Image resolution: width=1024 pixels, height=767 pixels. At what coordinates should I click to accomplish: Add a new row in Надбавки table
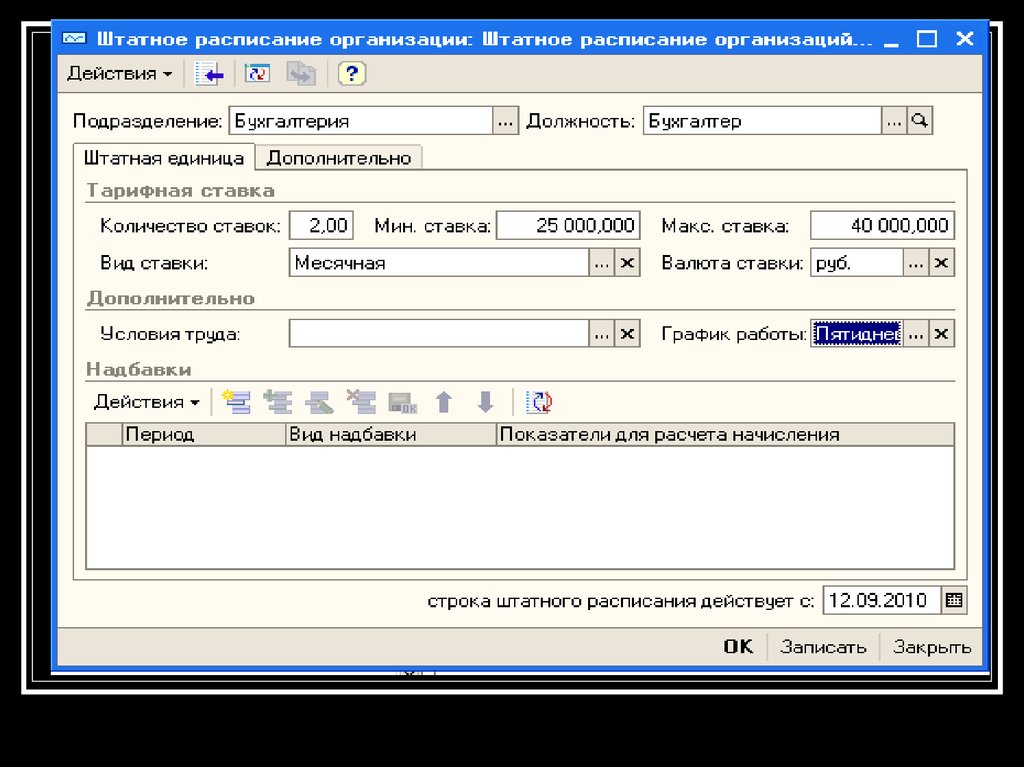[x=236, y=402]
